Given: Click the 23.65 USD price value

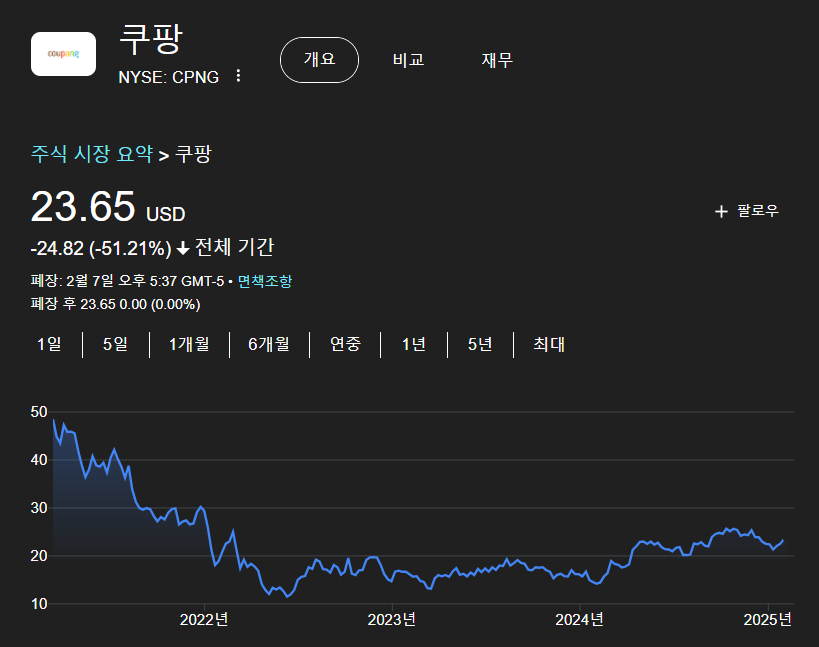Looking at the screenshot, I should [x=108, y=207].
